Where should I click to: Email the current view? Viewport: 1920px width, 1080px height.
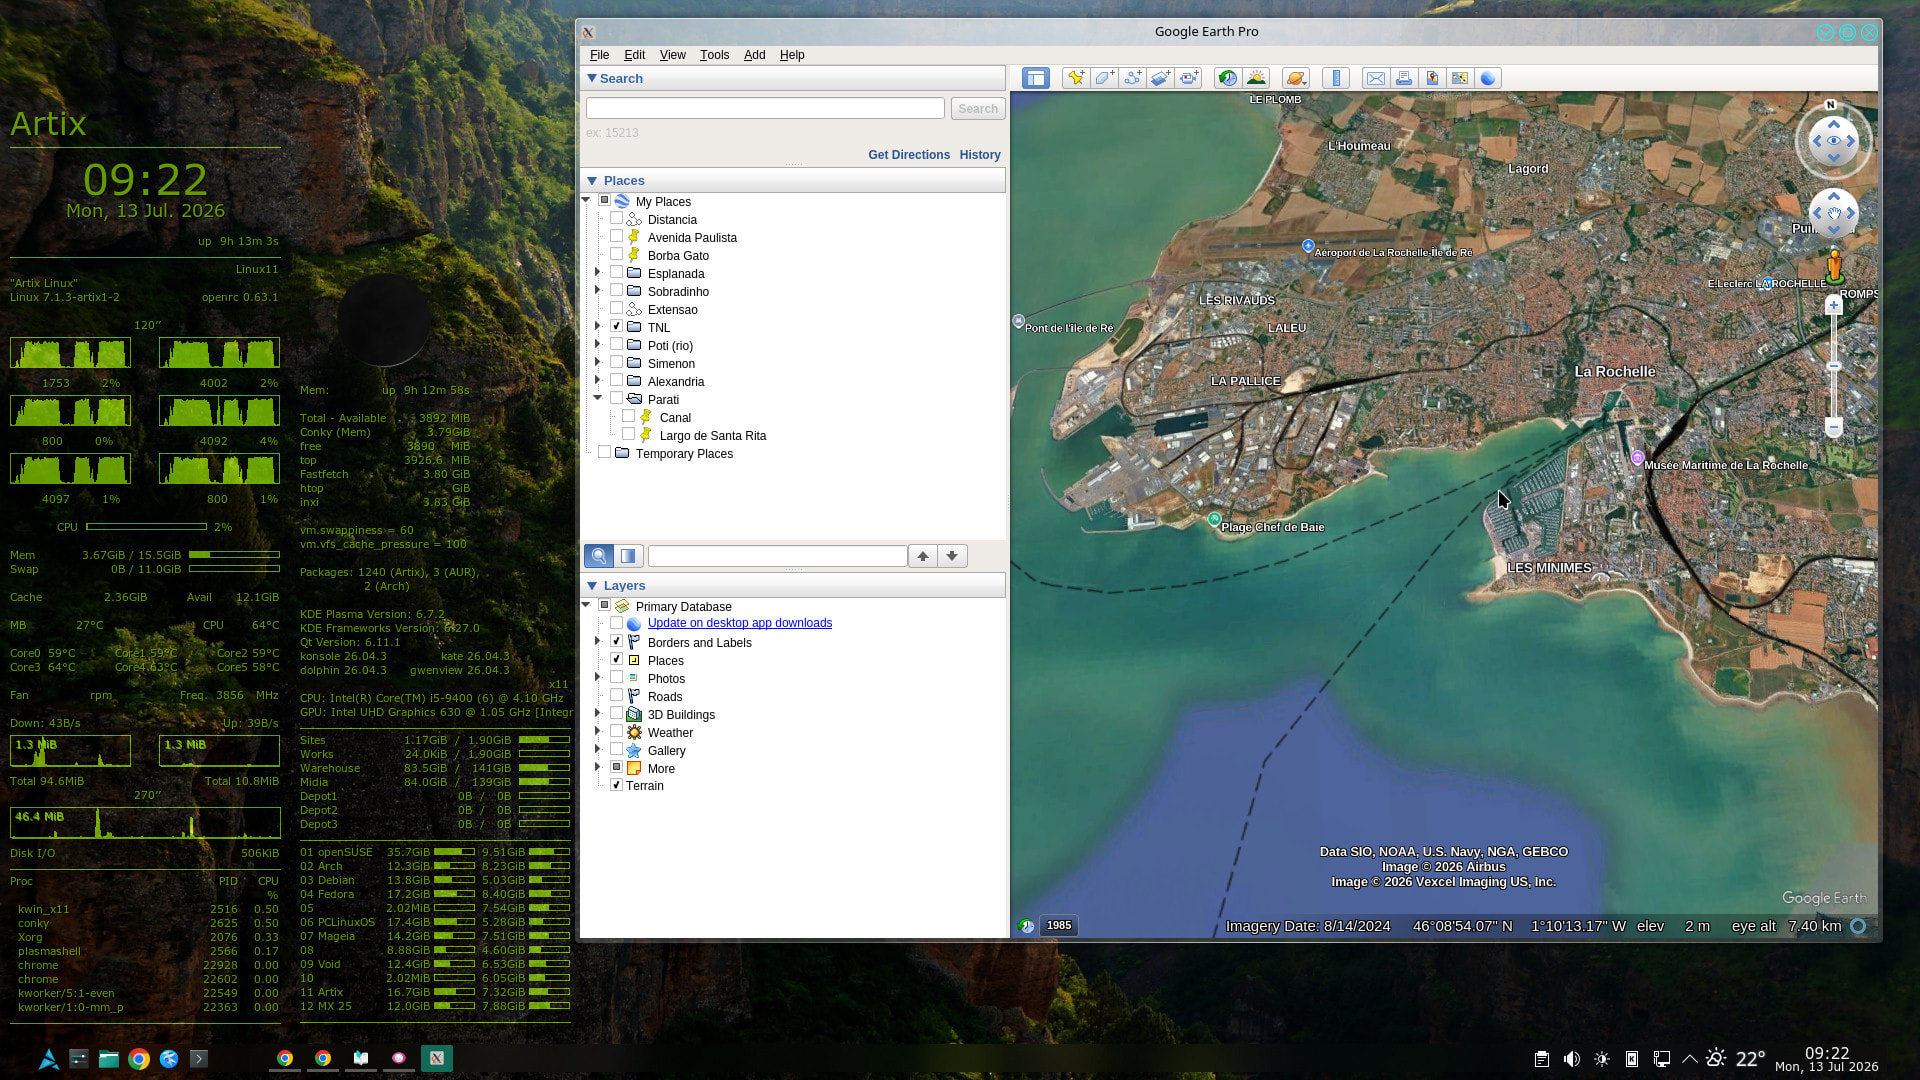(1376, 78)
